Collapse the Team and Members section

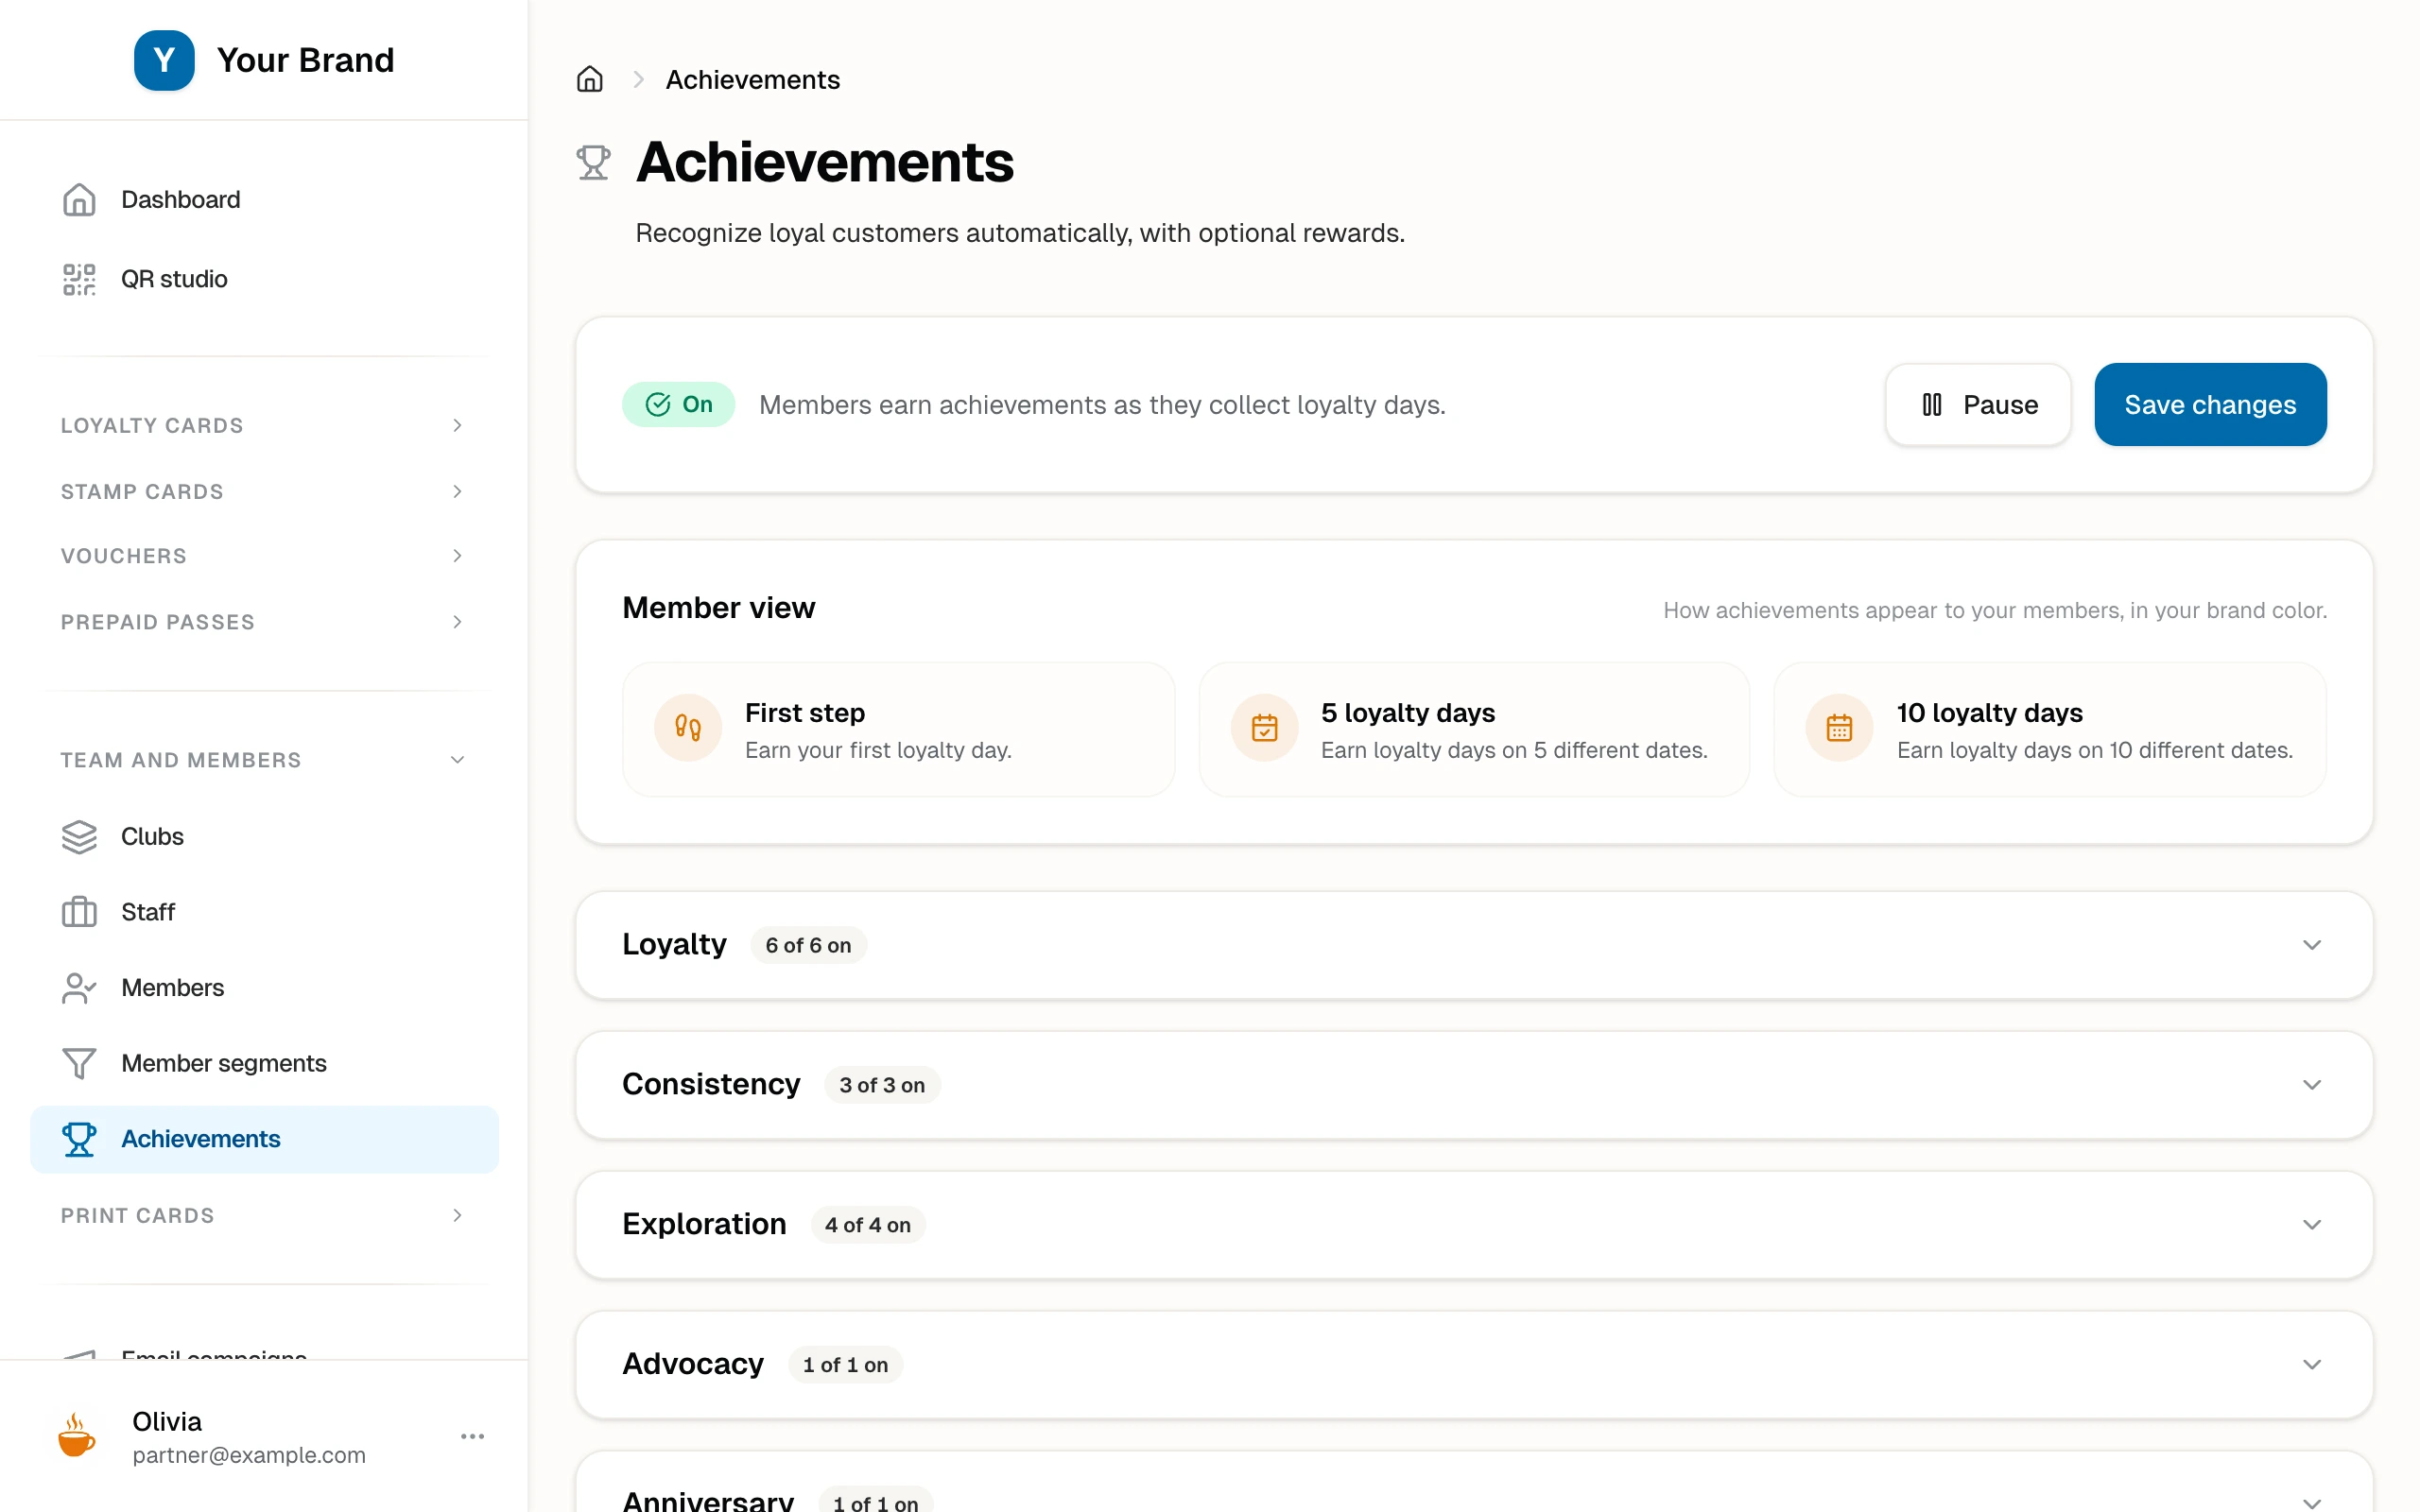(x=264, y=759)
